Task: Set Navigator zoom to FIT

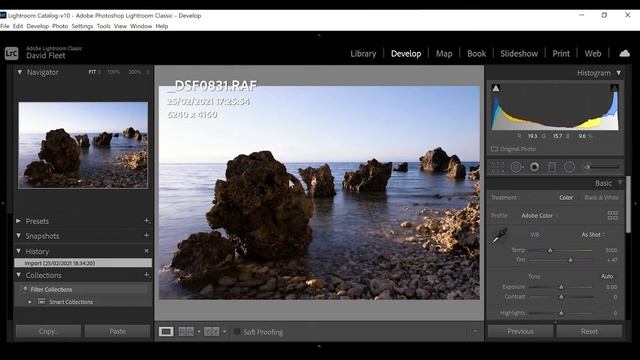Action: coord(92,72)
